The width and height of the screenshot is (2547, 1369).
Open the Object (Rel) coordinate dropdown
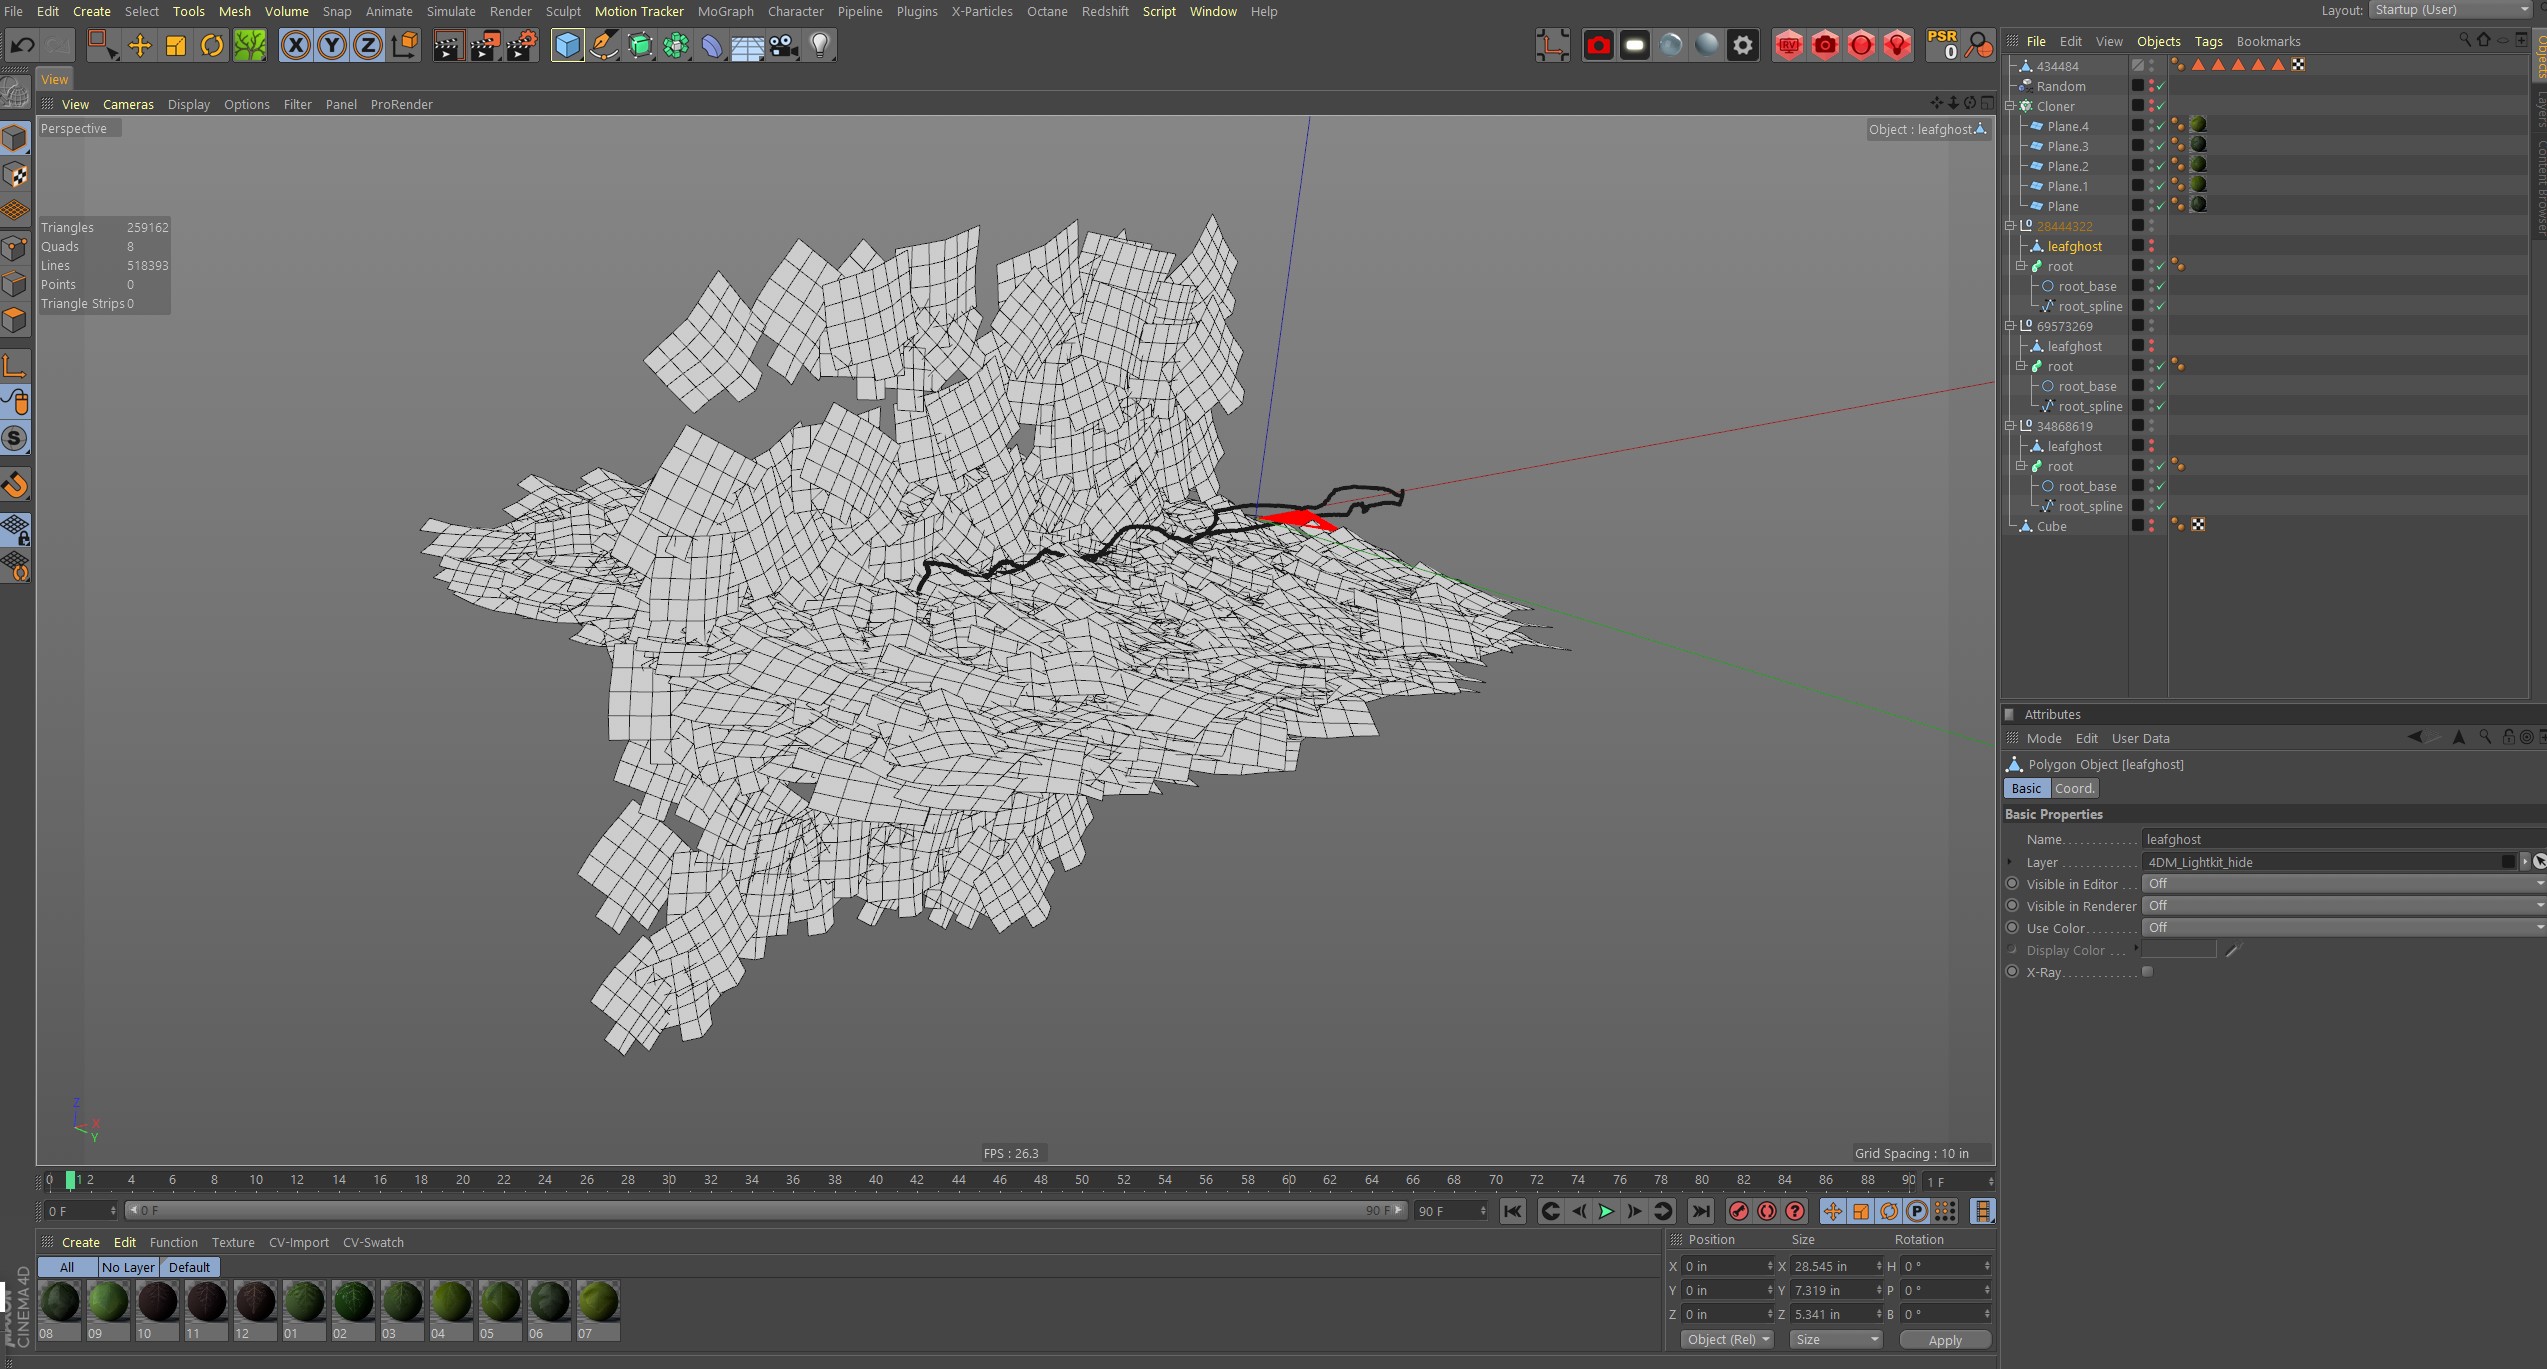point(1727,1339)
